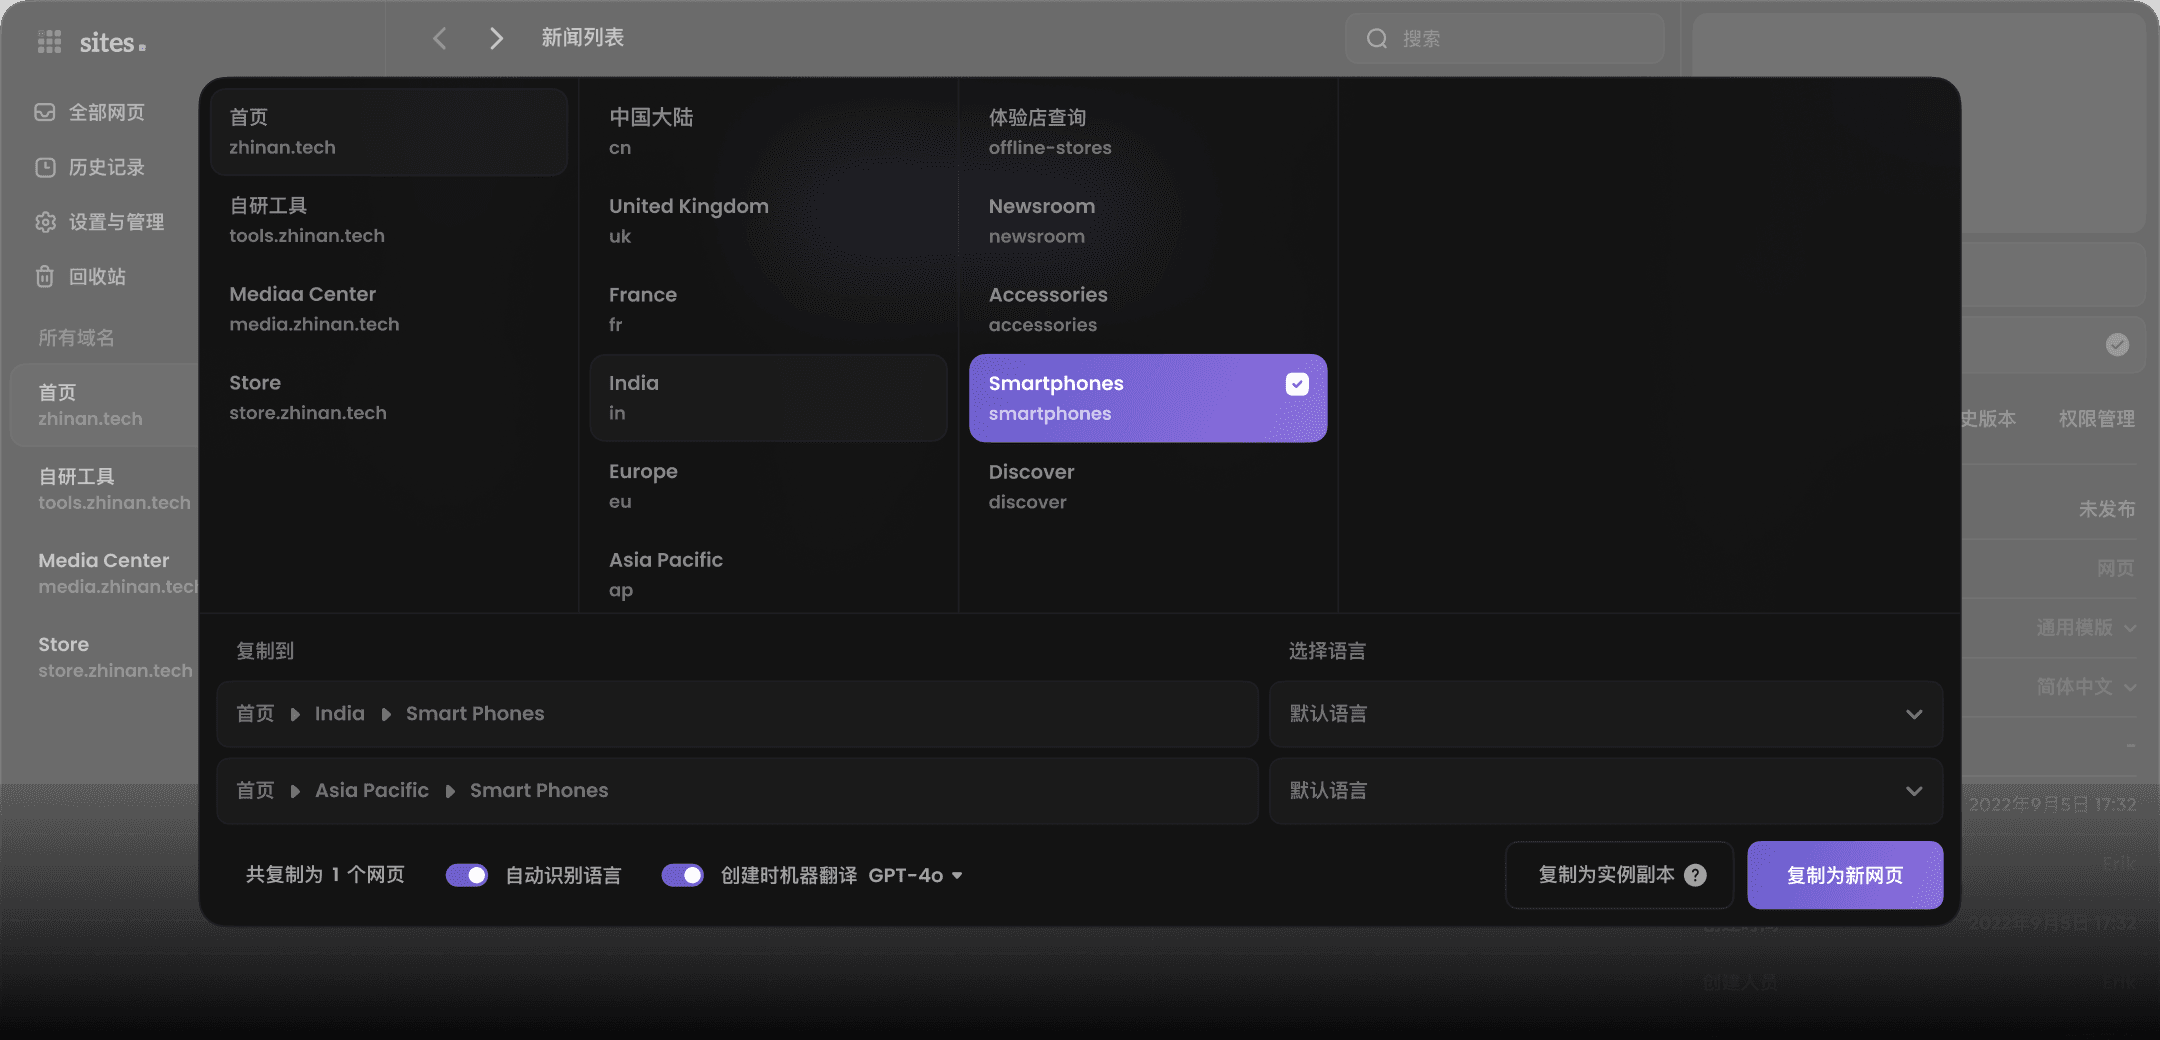
Task: Uncheck the Smartphones checkbox
Action: coord(1297,384)
